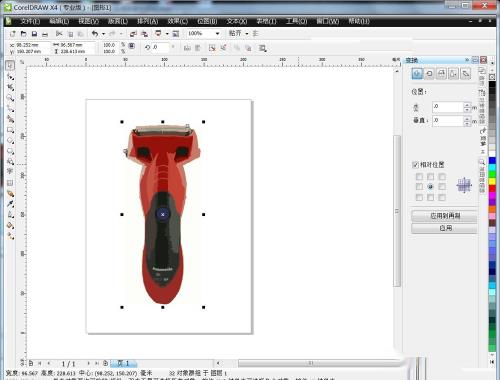Click the Open file icon
Screen dimensions: 500x380
tap(23, 34)
